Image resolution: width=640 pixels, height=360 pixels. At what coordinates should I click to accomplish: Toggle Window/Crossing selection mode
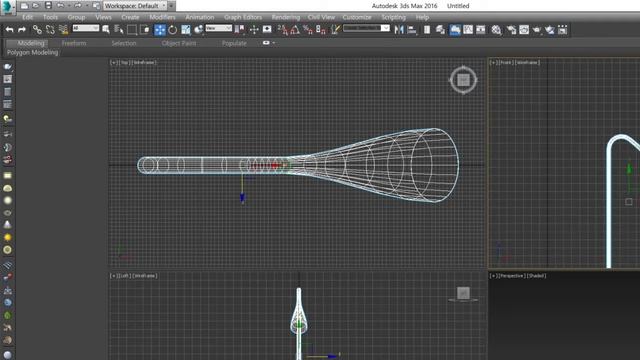tap(145, 29)
